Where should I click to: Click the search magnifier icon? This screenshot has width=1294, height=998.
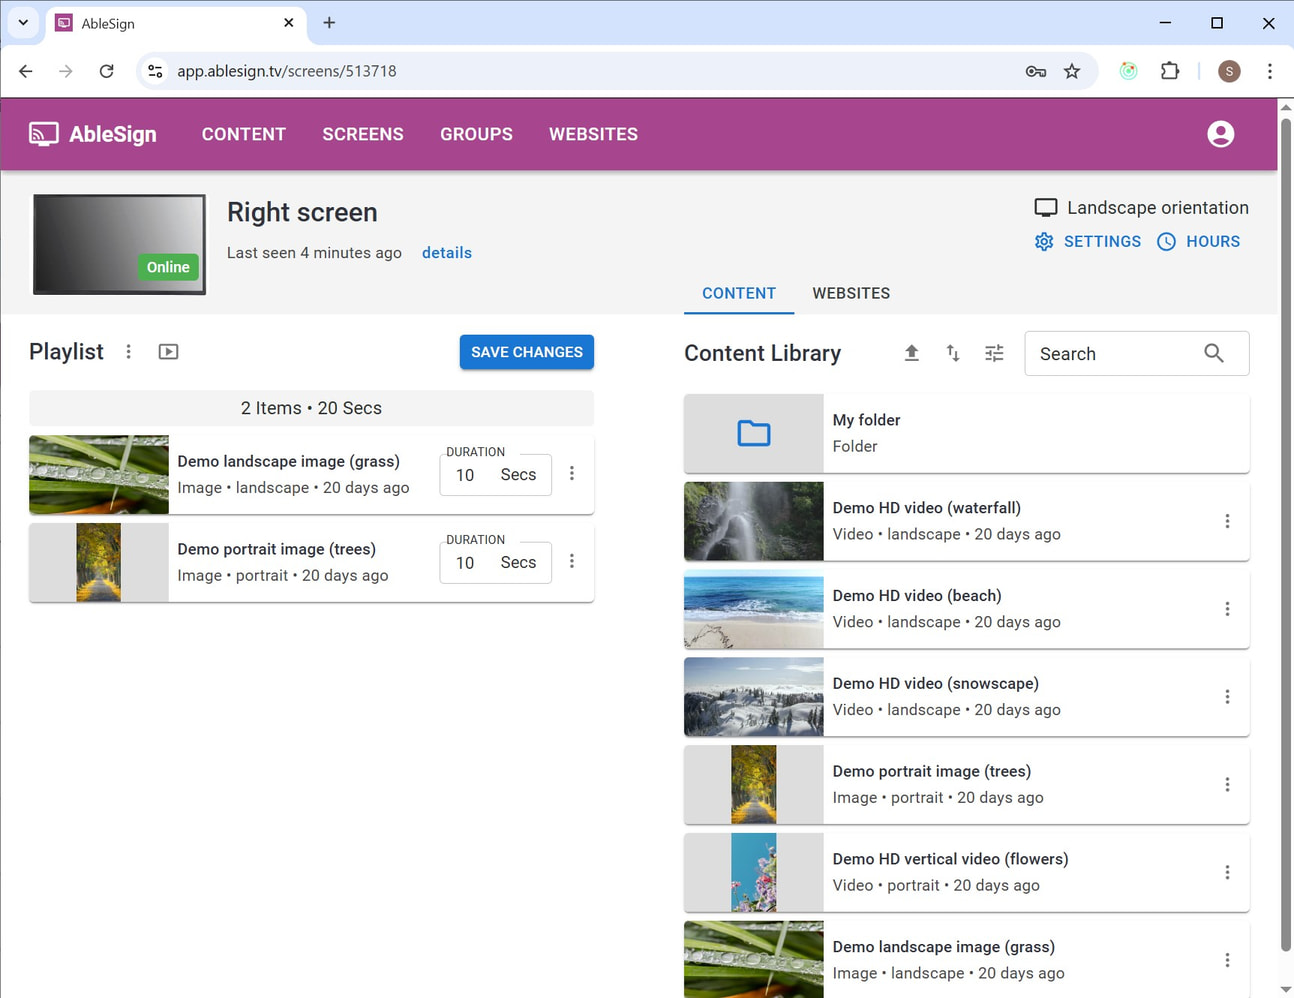pos(1213,353)
